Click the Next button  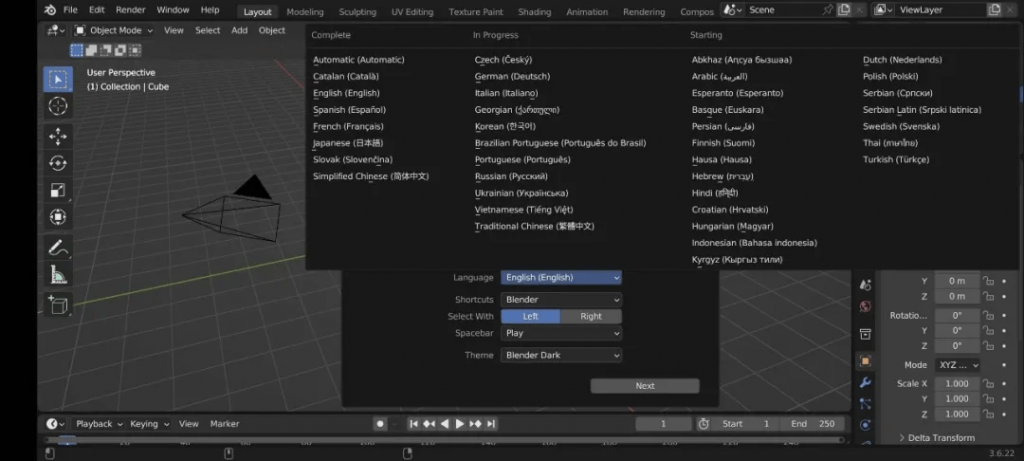pyautogui.click(x=645, y=386)
